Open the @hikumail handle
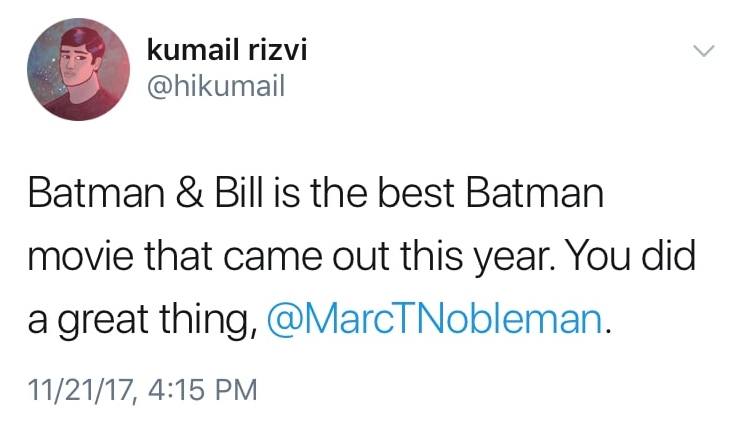 pyautogui.click(x=215, y=86)
